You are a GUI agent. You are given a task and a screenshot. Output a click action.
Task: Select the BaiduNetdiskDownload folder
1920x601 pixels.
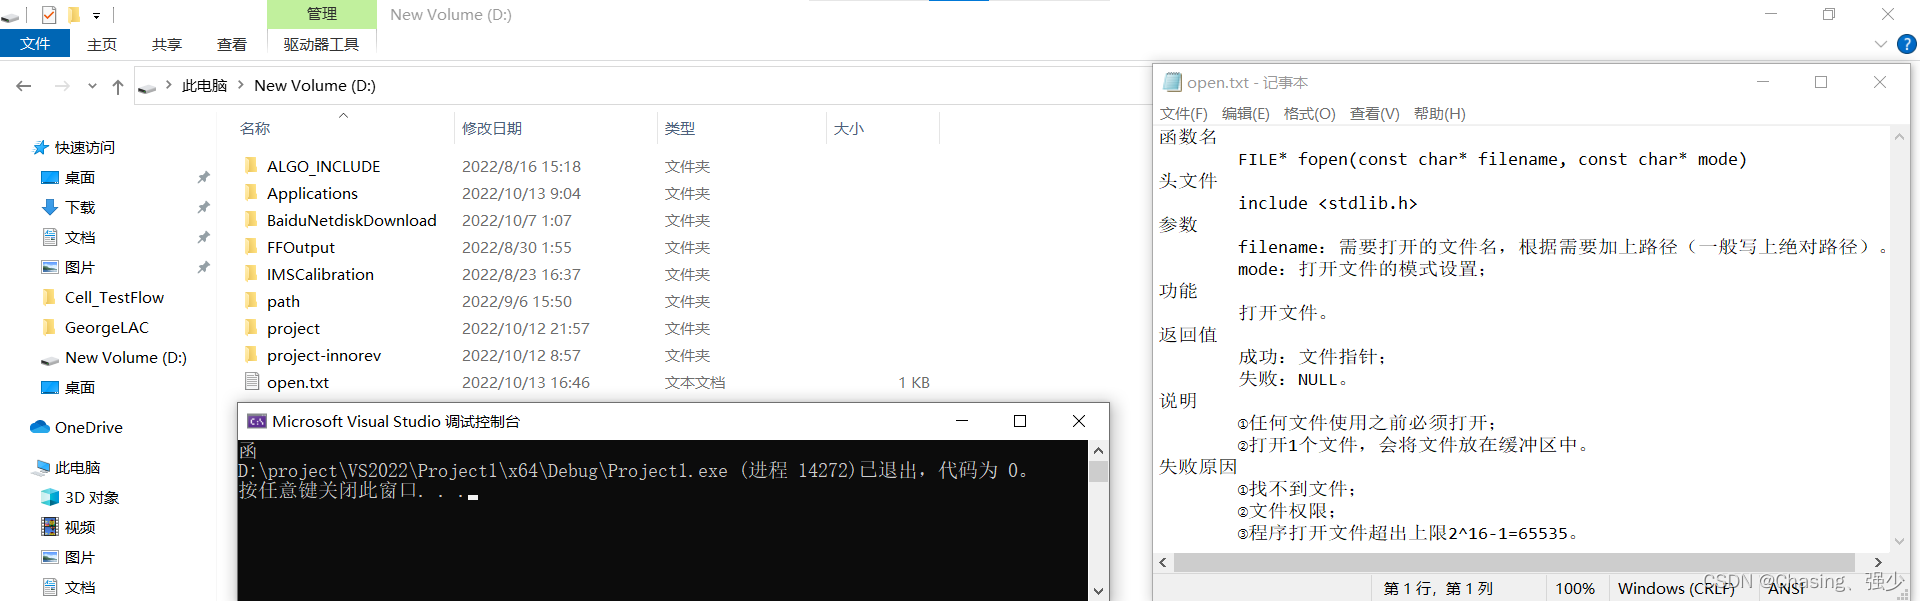(351, 220)
